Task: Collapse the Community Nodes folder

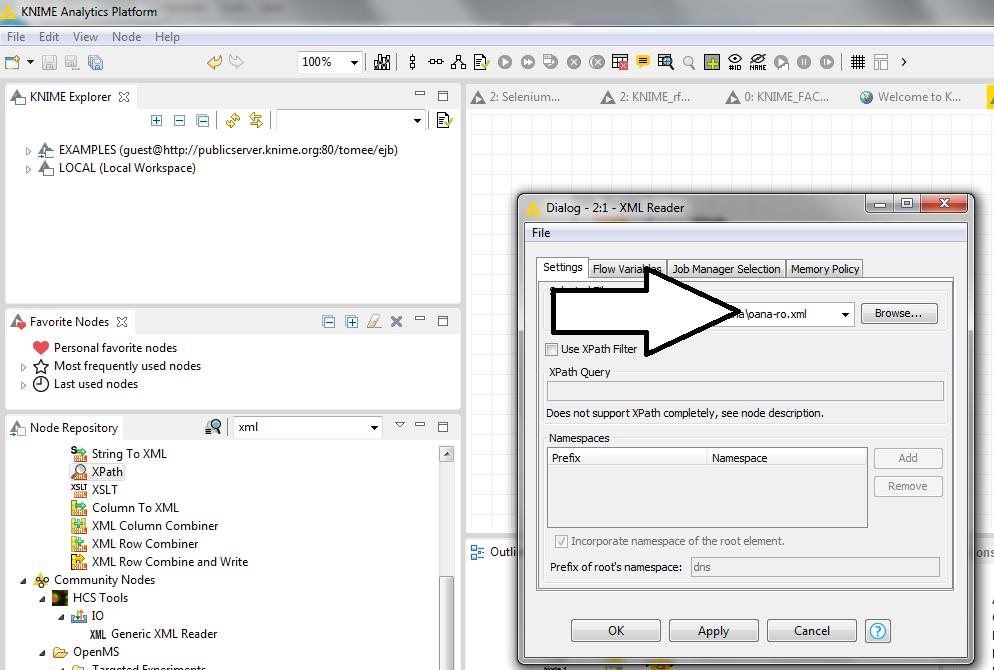Action: click(23, 581)
